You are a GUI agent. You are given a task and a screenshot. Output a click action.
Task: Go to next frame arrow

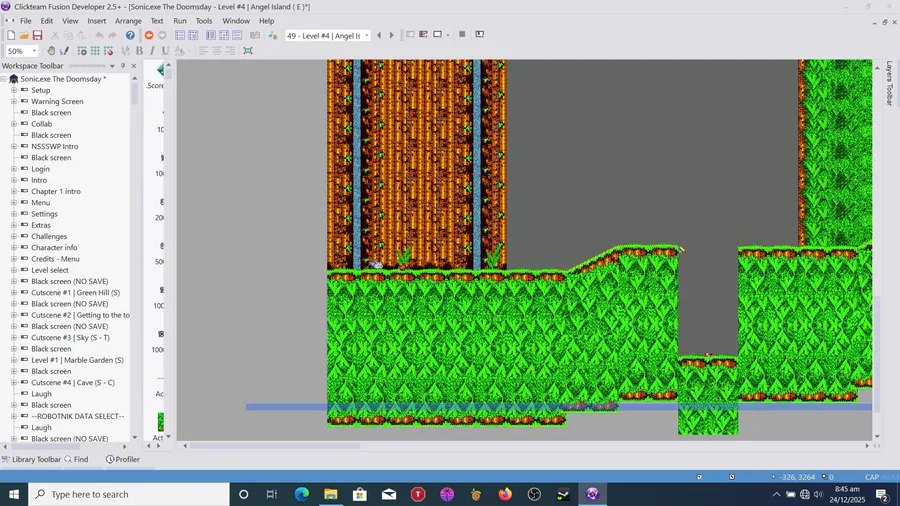click(392, 36)
